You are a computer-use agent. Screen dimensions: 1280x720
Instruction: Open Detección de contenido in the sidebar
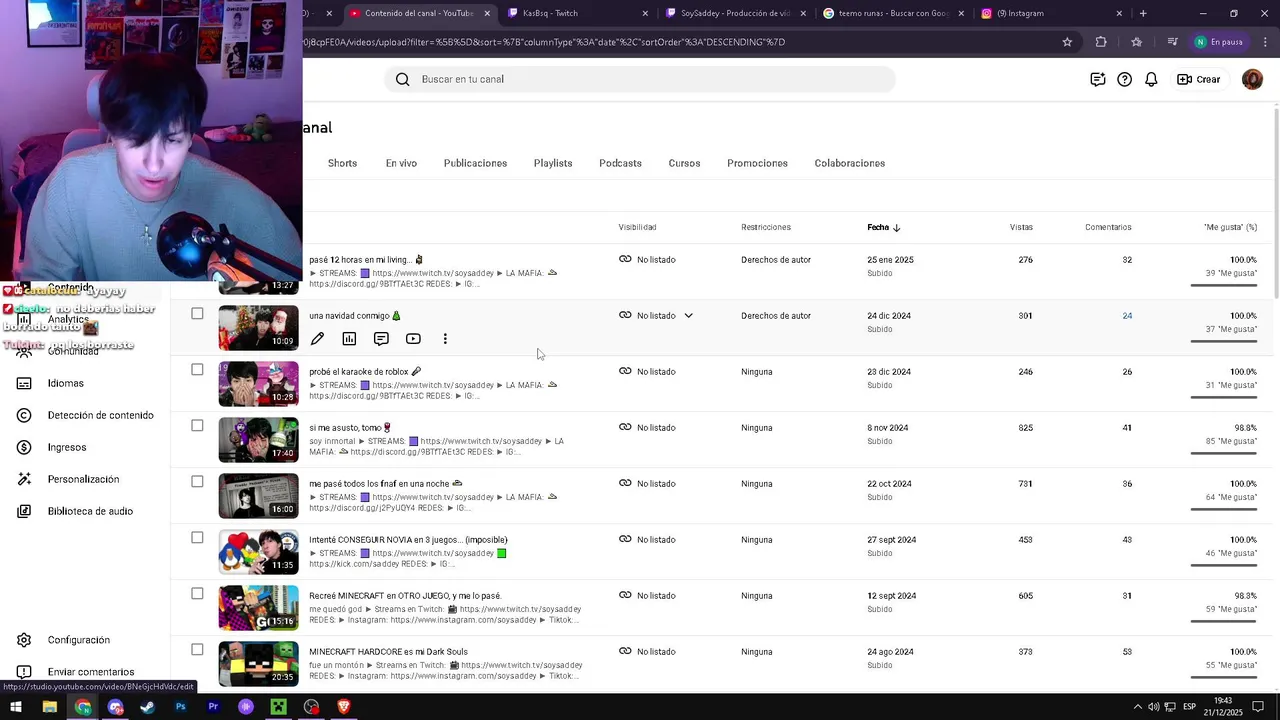click(100, 415)
